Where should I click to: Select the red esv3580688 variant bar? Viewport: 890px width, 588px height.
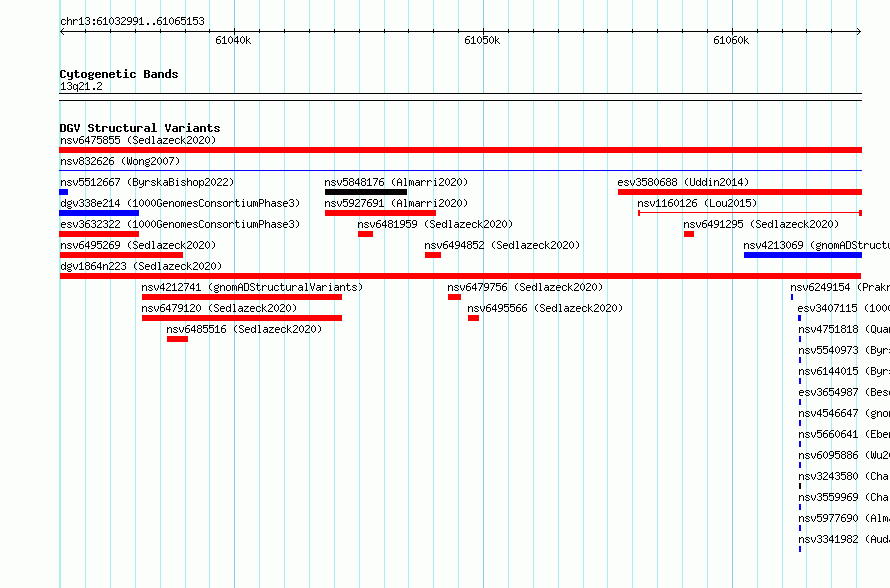click(x=740, y=192)
